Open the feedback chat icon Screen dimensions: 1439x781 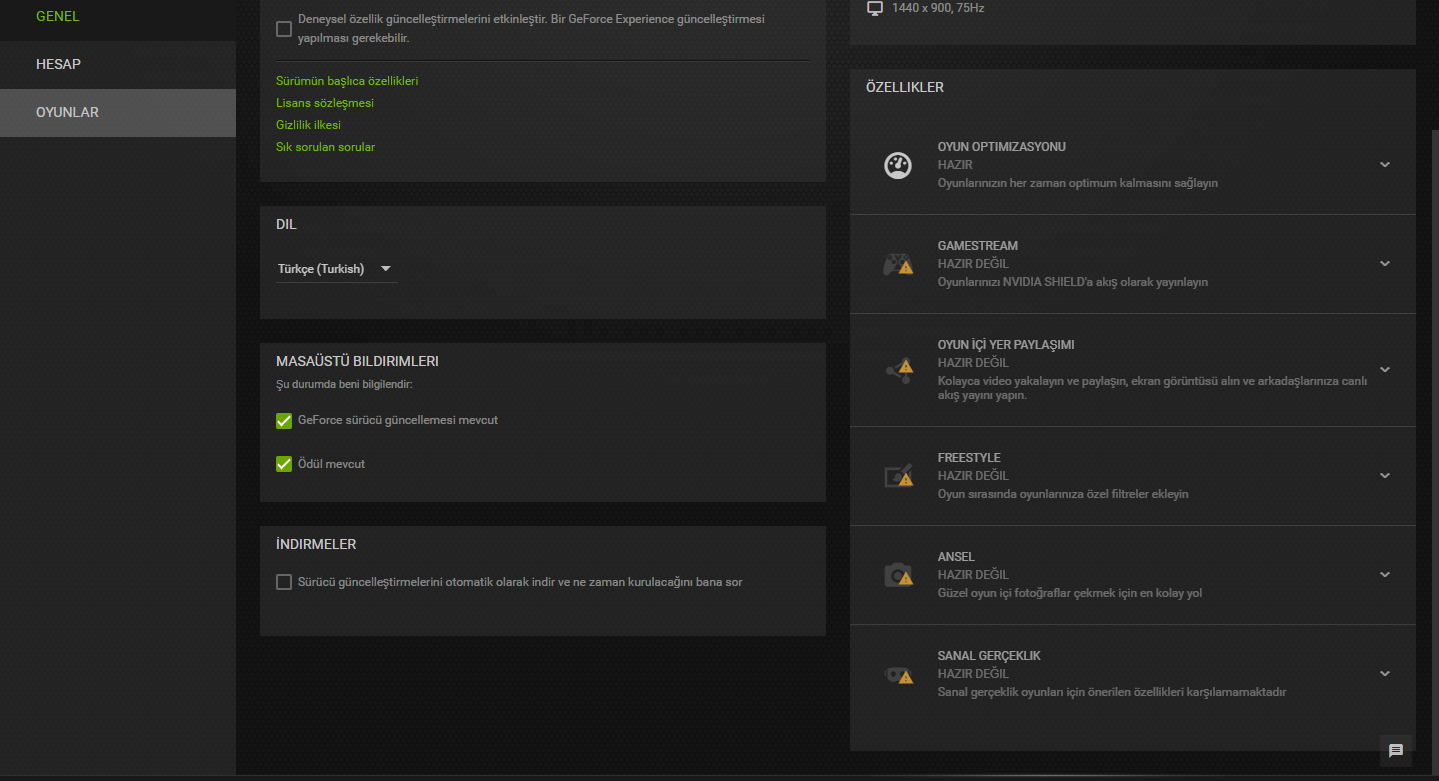tap(1396, 751)
